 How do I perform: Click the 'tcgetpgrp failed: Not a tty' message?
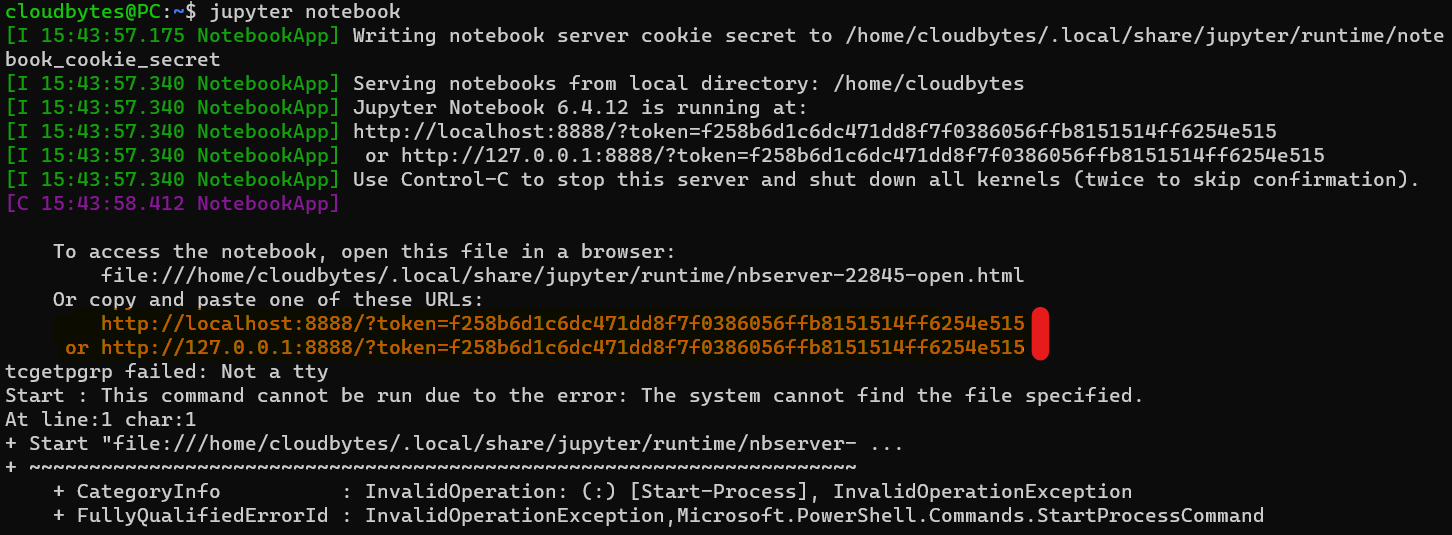tap(166, 371)
